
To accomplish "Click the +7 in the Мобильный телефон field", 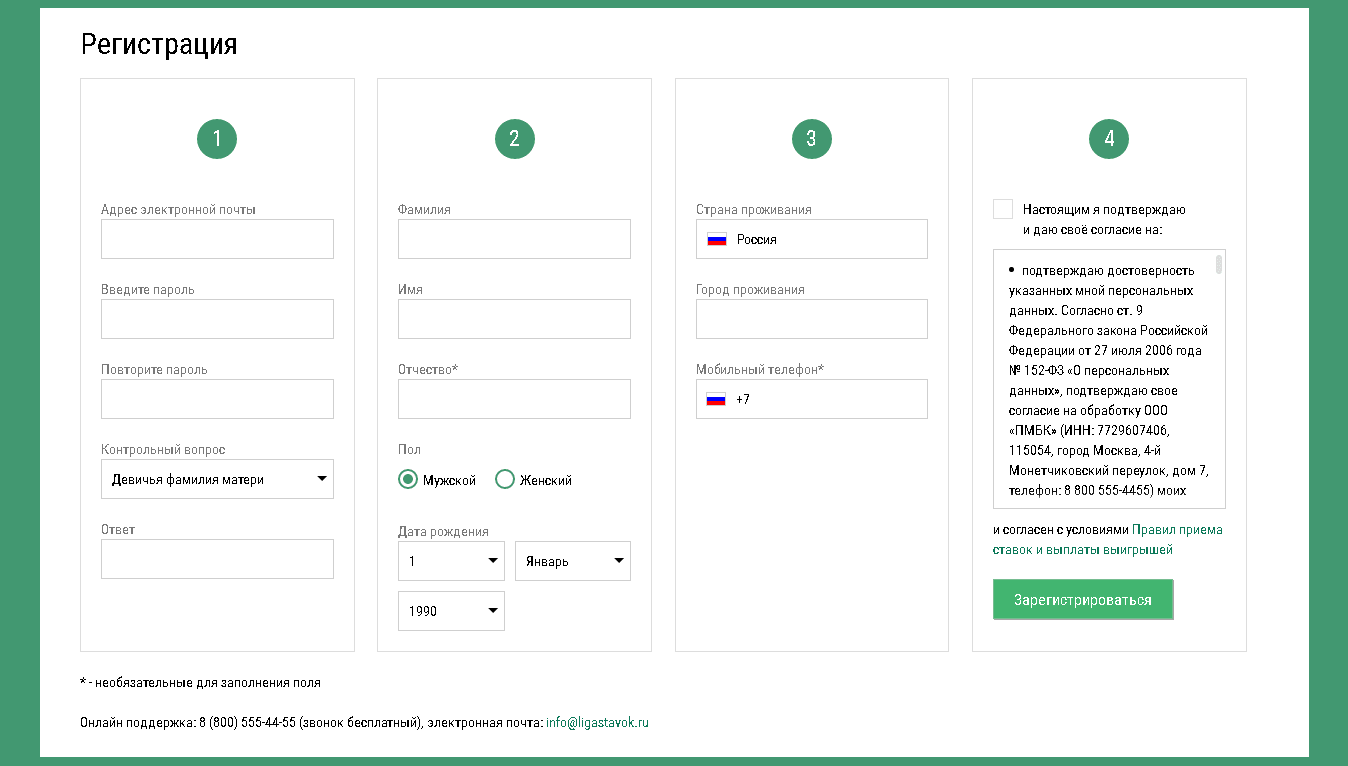I will tap(743, 399).
